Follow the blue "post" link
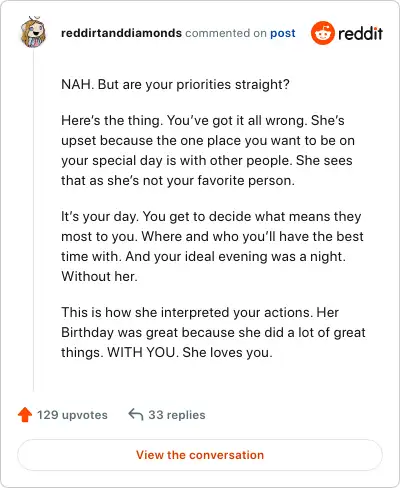The image size is (400, 488). (283, 33)
